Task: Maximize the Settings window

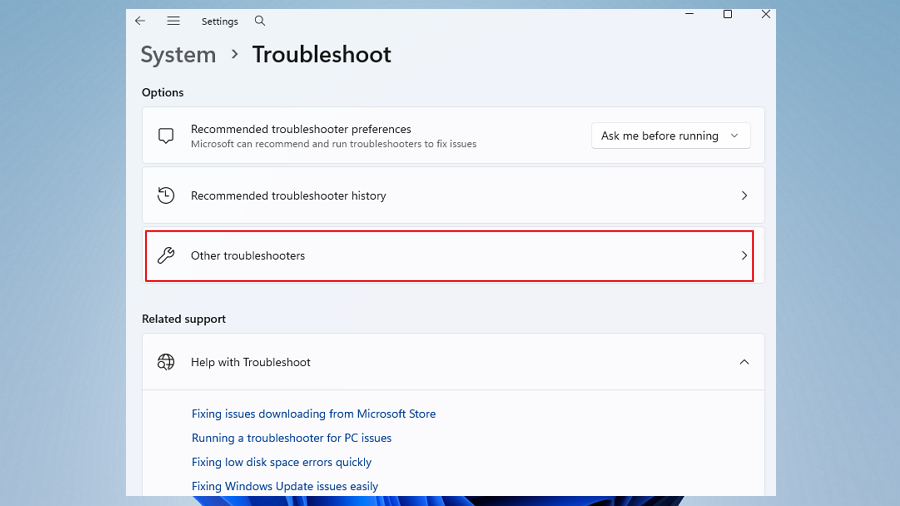Action: click(x=727, y=14)
